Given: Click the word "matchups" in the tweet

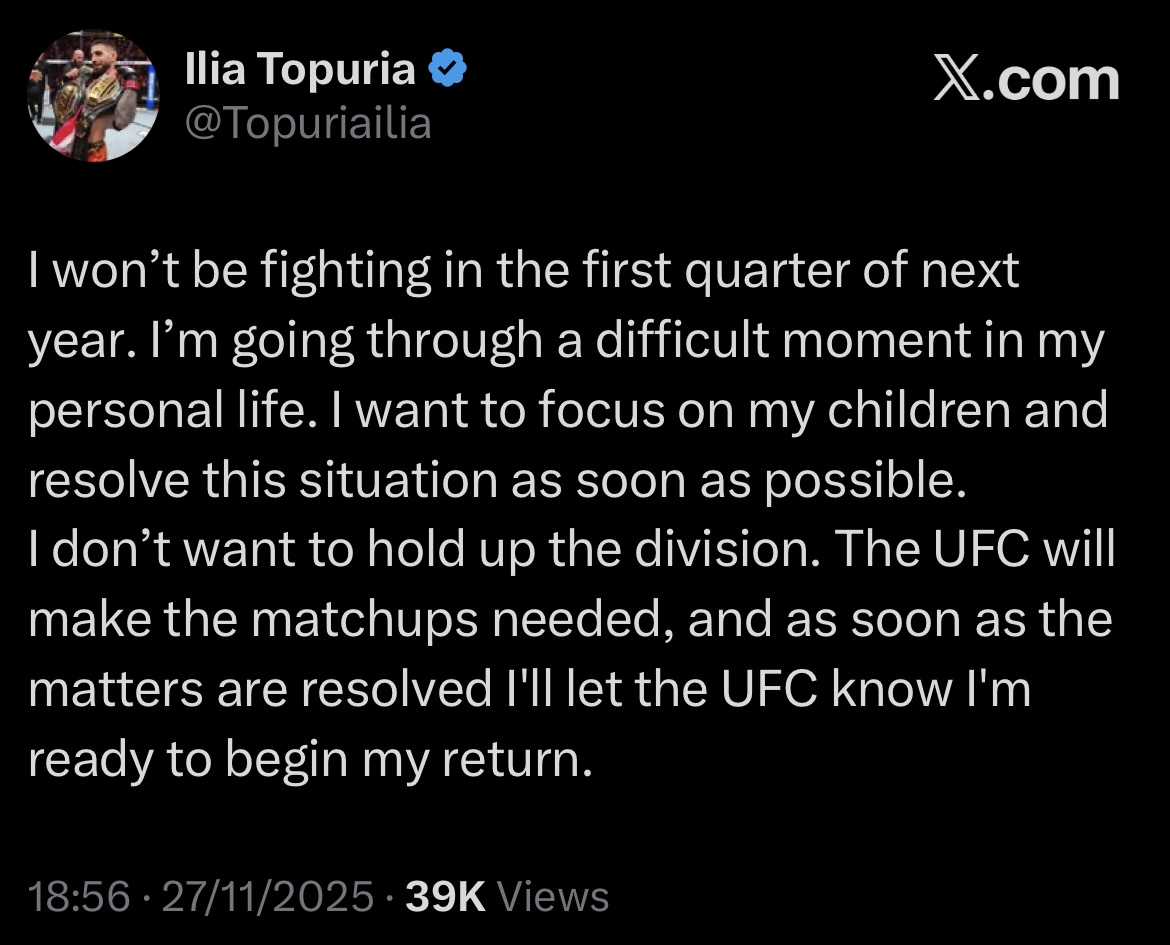Looking at the screenshot, I should [x=365, y=622].
